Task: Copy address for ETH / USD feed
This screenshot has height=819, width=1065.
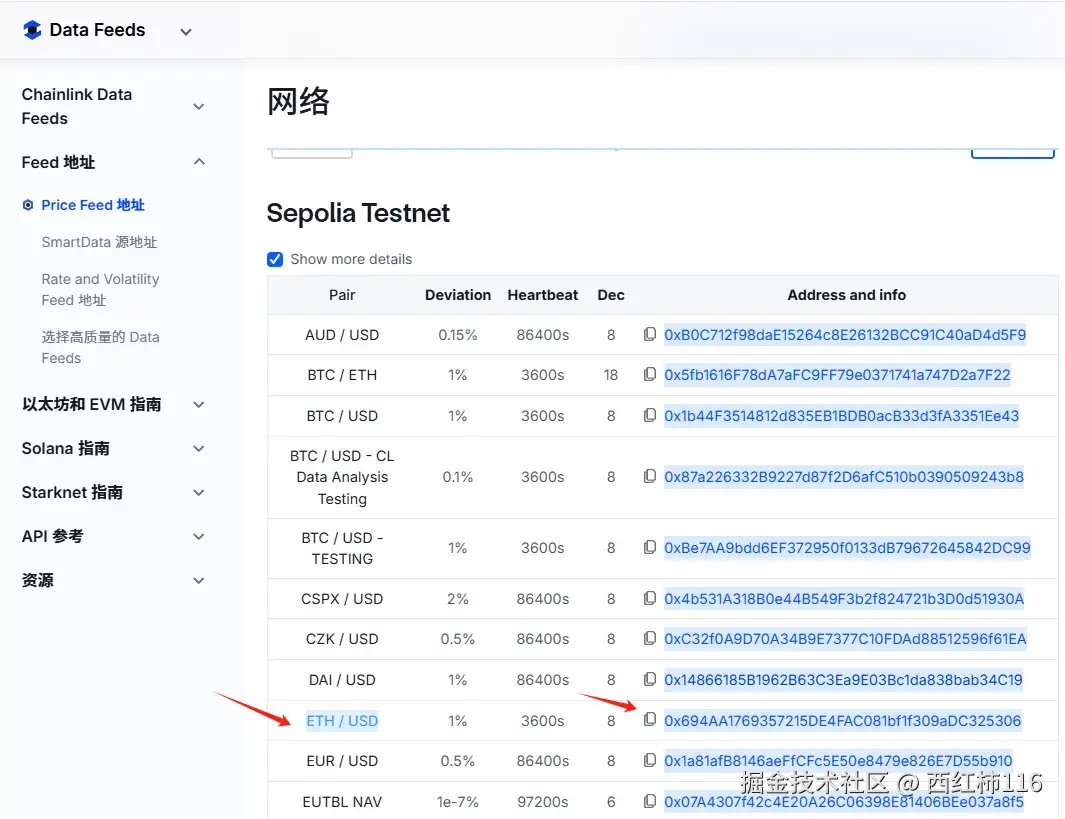Action: point(649,720)
